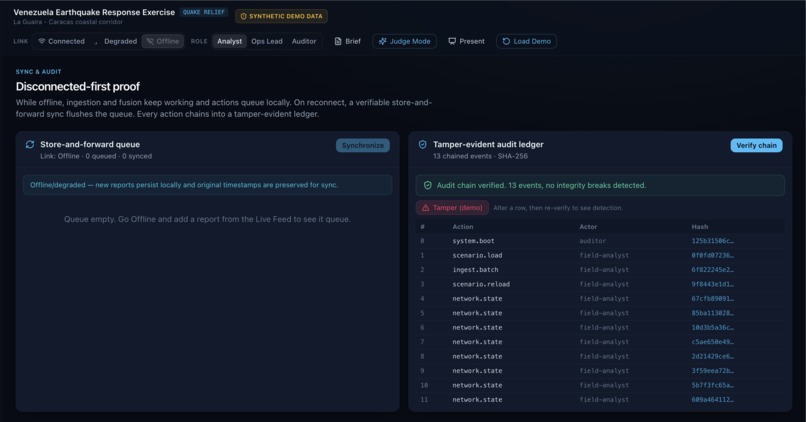Click the QUAKE RELIEF badge
The width and height of the screenshot is (806, 422).
click(x=204, y=12)
